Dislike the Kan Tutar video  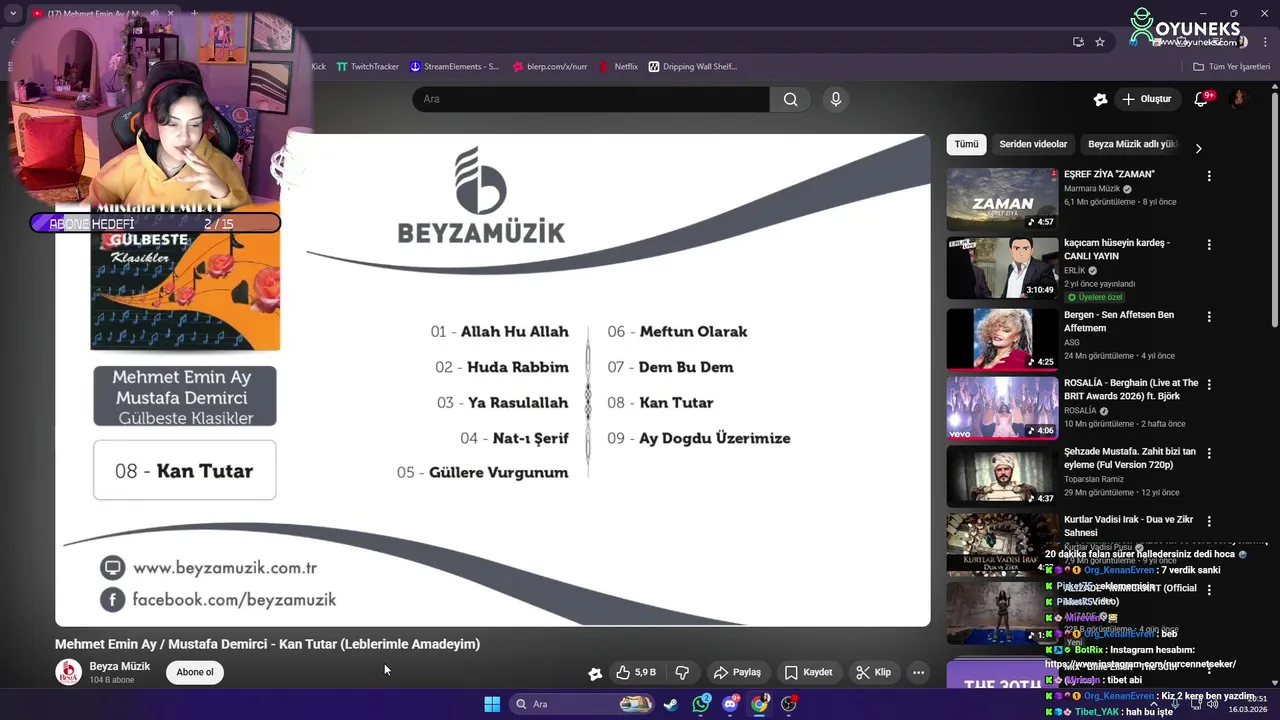pos(683,672)
